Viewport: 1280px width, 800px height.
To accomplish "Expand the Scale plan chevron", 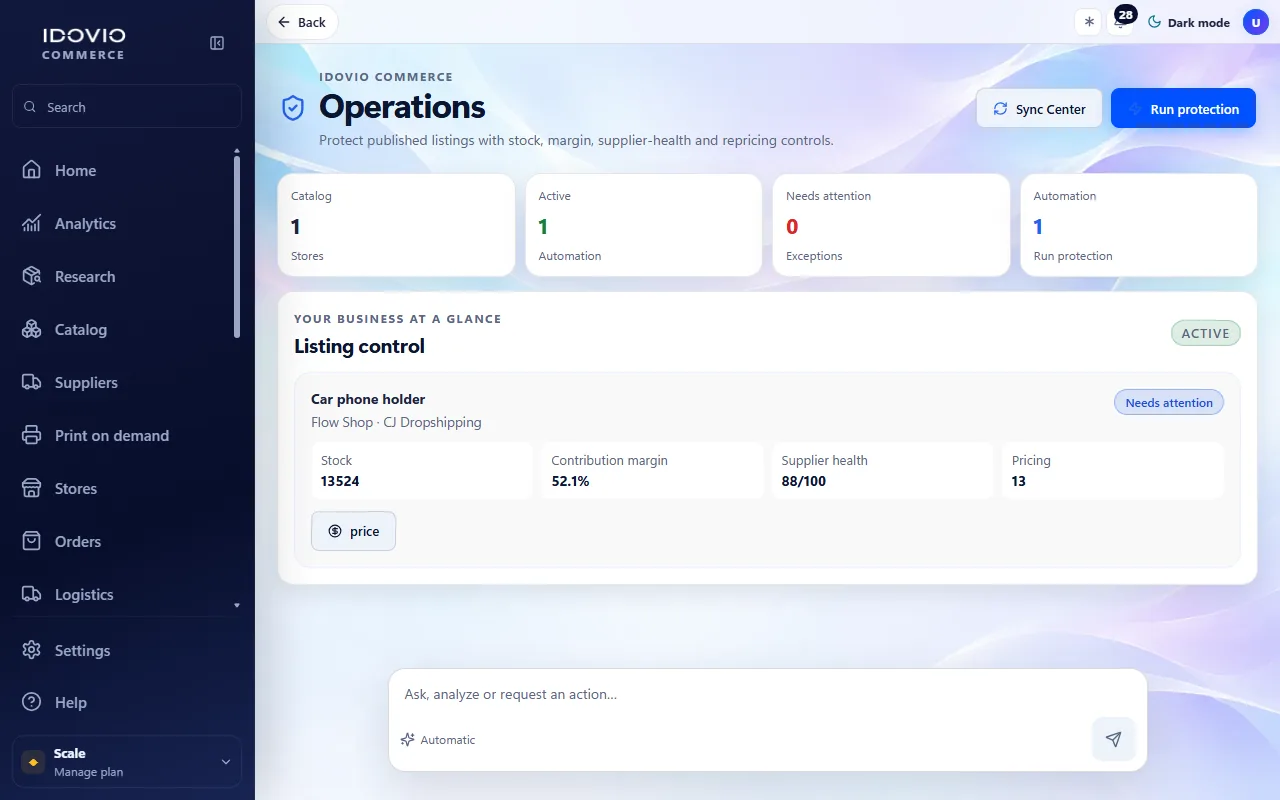I will (x=226, y=762).
